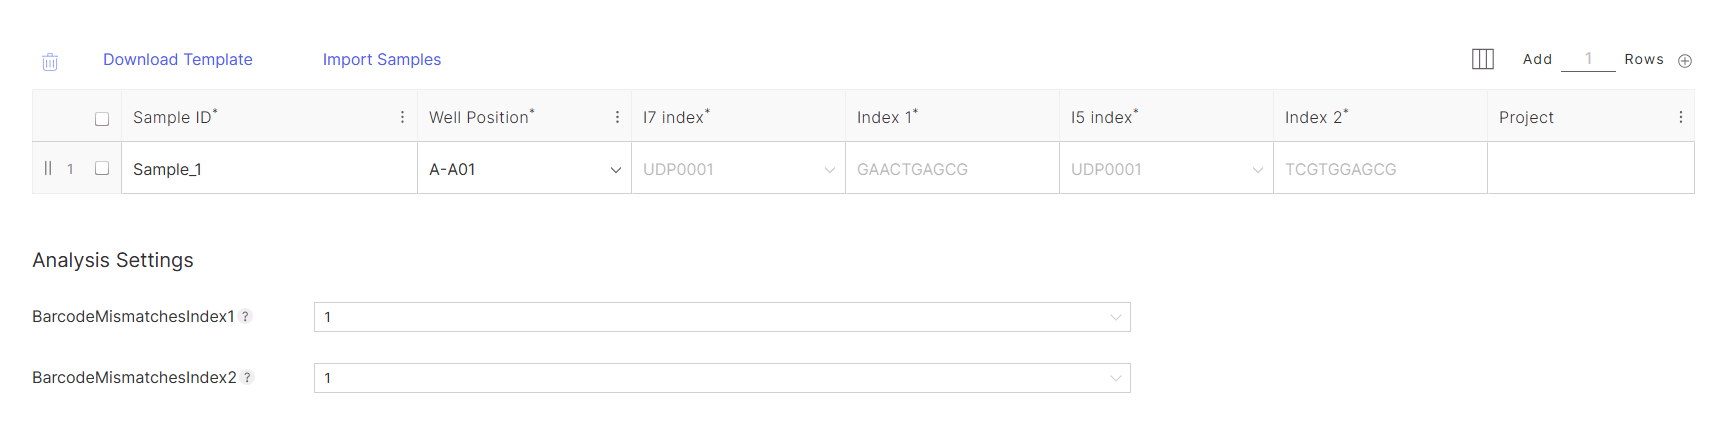Expand the I7 index UDP0001 dropdown
The image size is (1716, 426).
829,170
